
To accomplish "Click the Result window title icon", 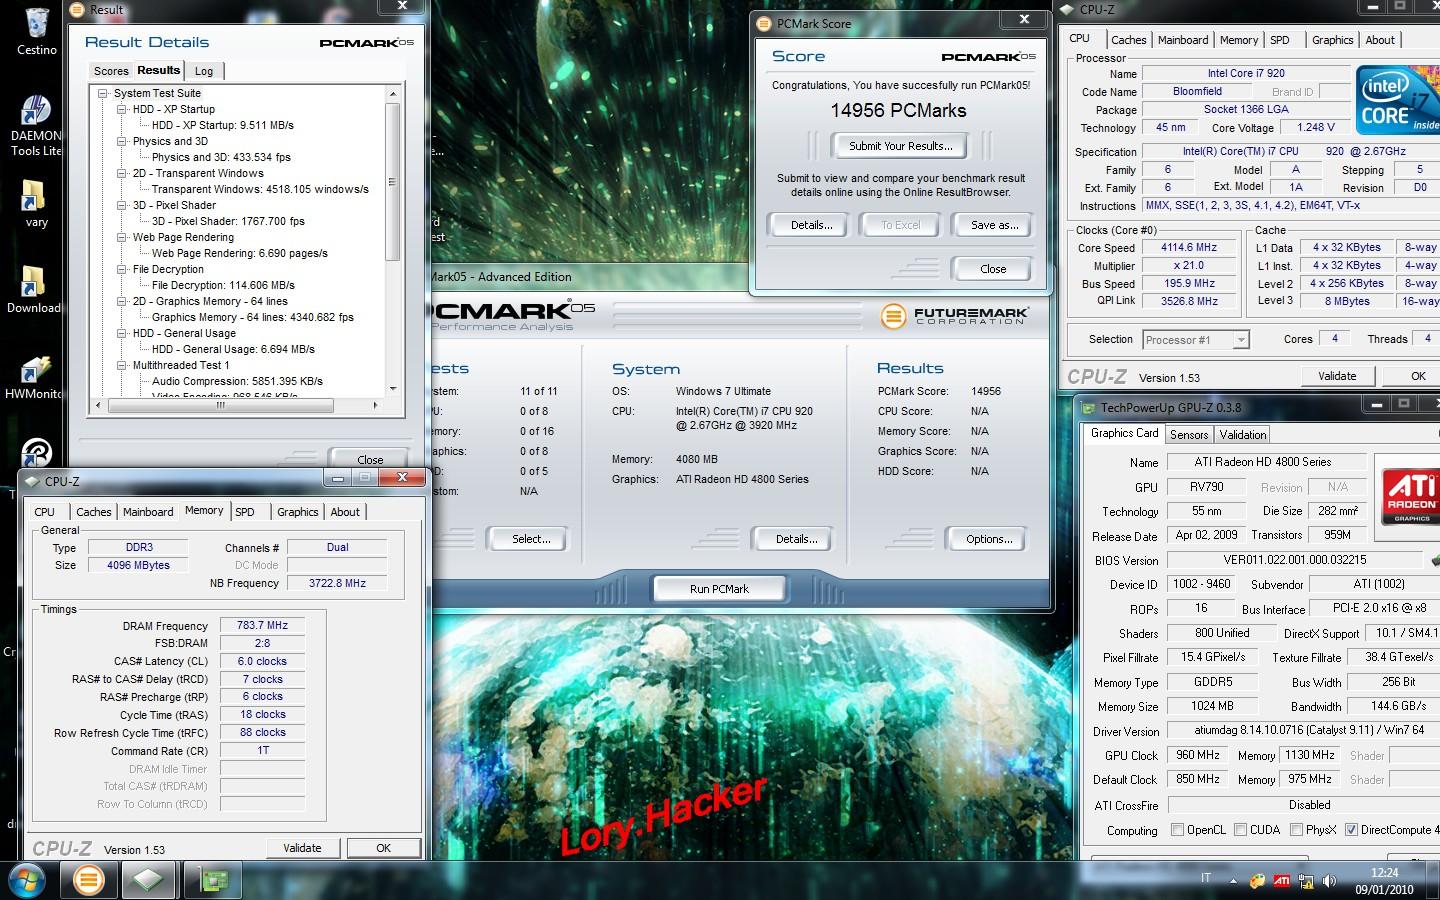I will click(78, 9).
